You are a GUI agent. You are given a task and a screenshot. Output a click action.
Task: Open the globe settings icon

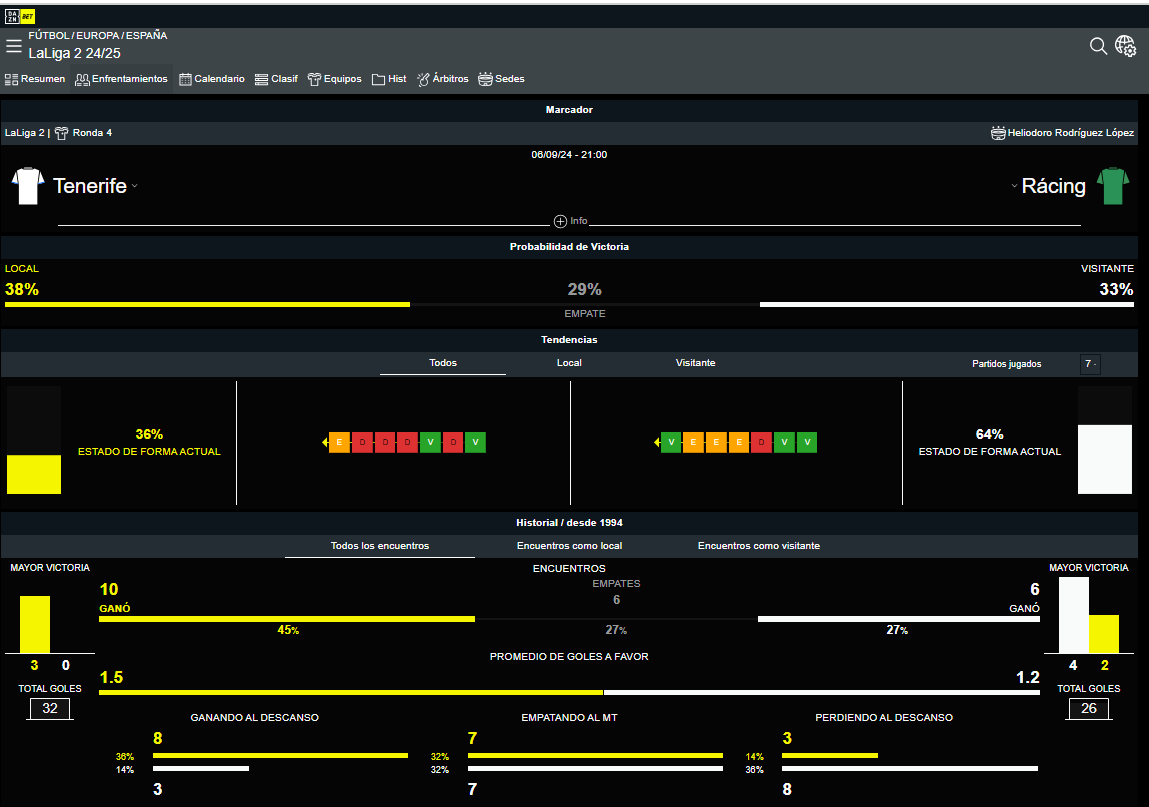1126,46
